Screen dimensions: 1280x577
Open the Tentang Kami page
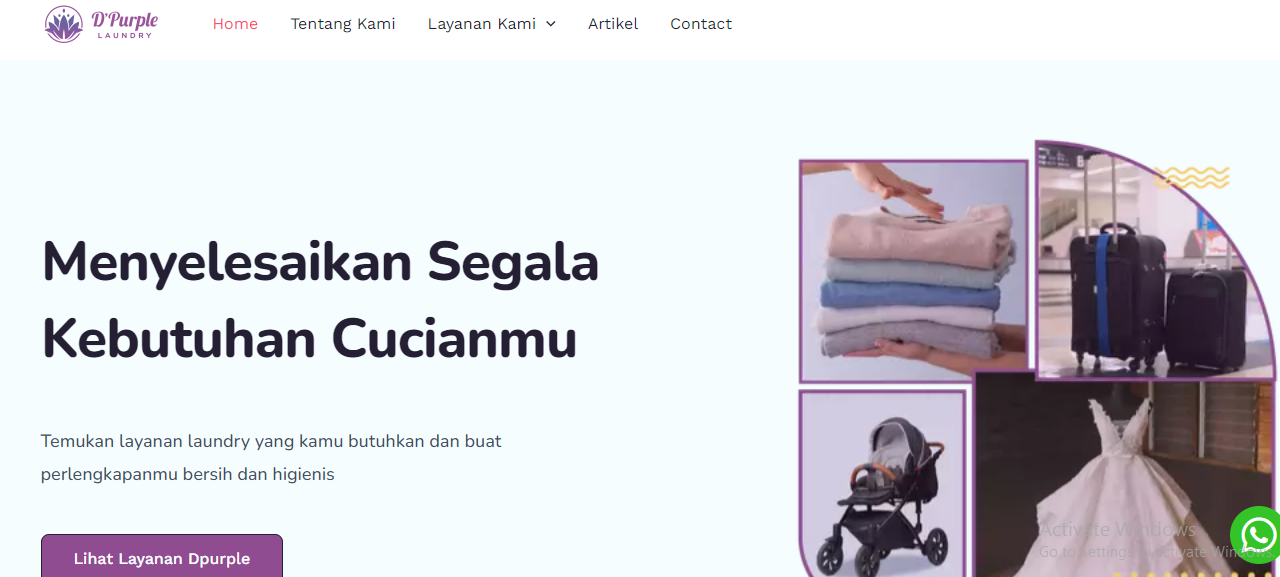[343, 24]
